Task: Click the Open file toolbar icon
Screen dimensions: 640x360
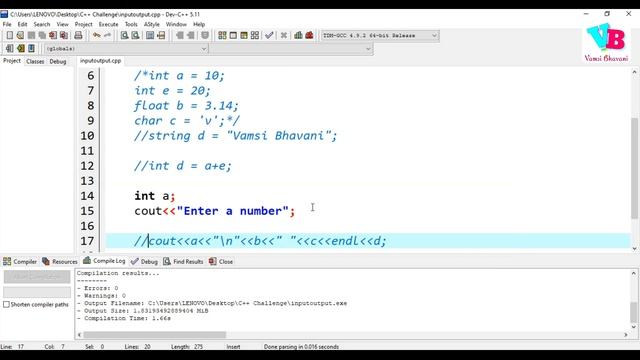Action: 20,36
